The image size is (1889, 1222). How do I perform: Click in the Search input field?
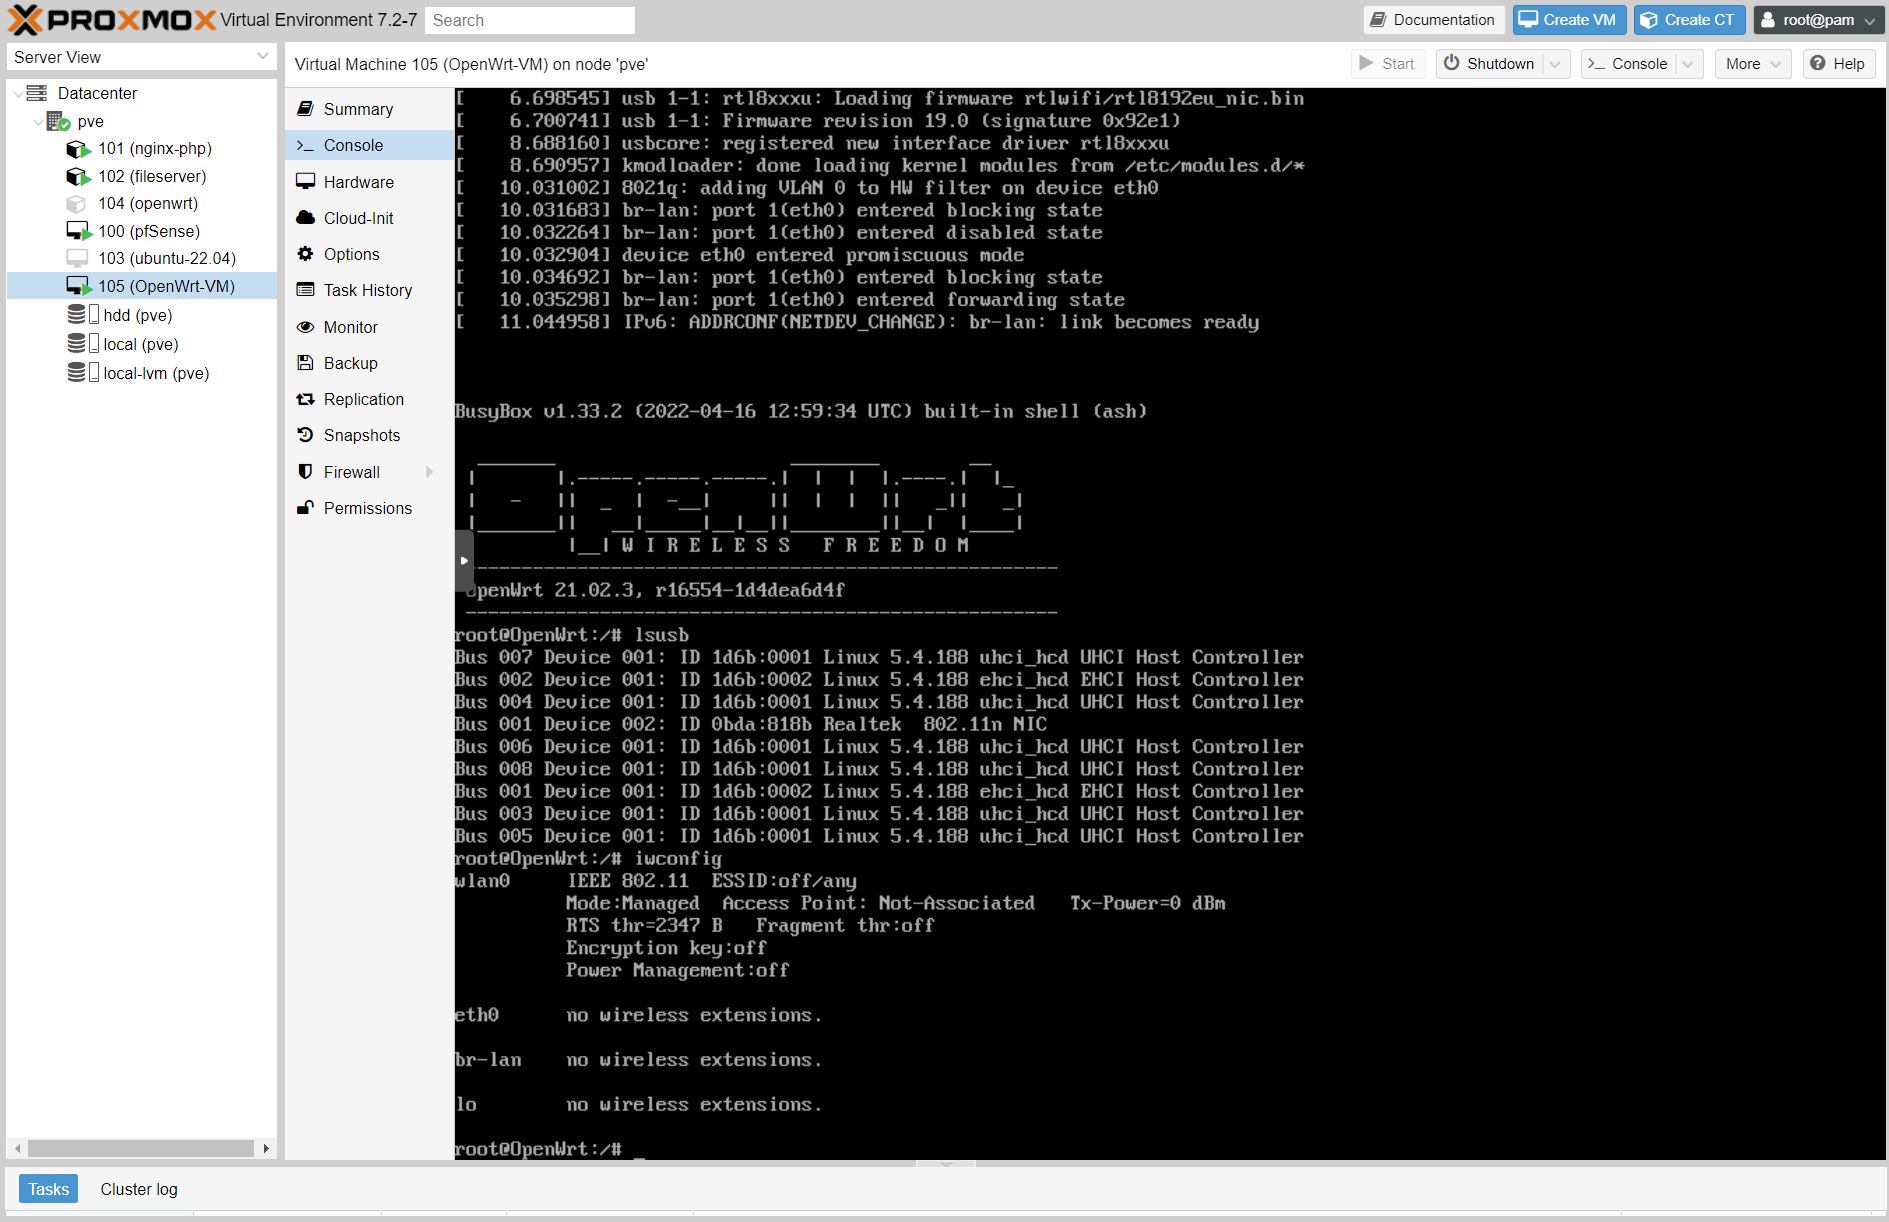(530, 20)
